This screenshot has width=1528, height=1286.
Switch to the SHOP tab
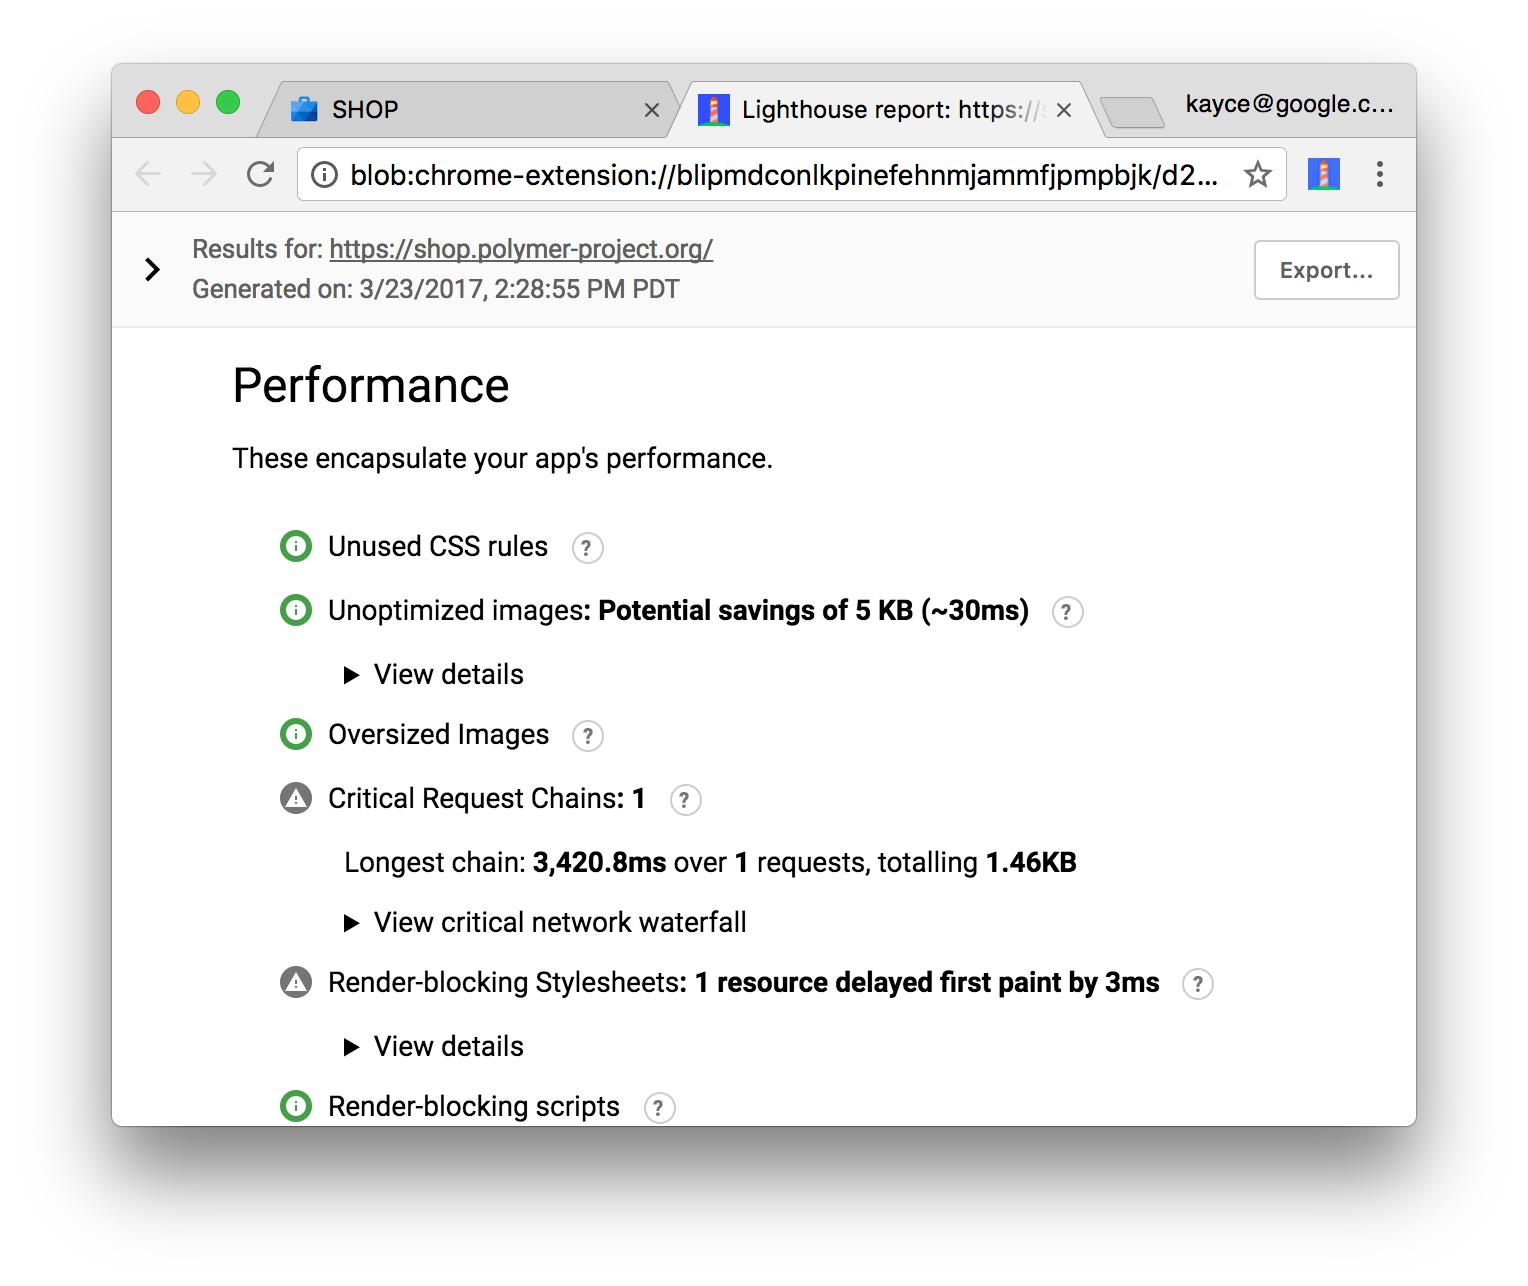click(450, 109)
